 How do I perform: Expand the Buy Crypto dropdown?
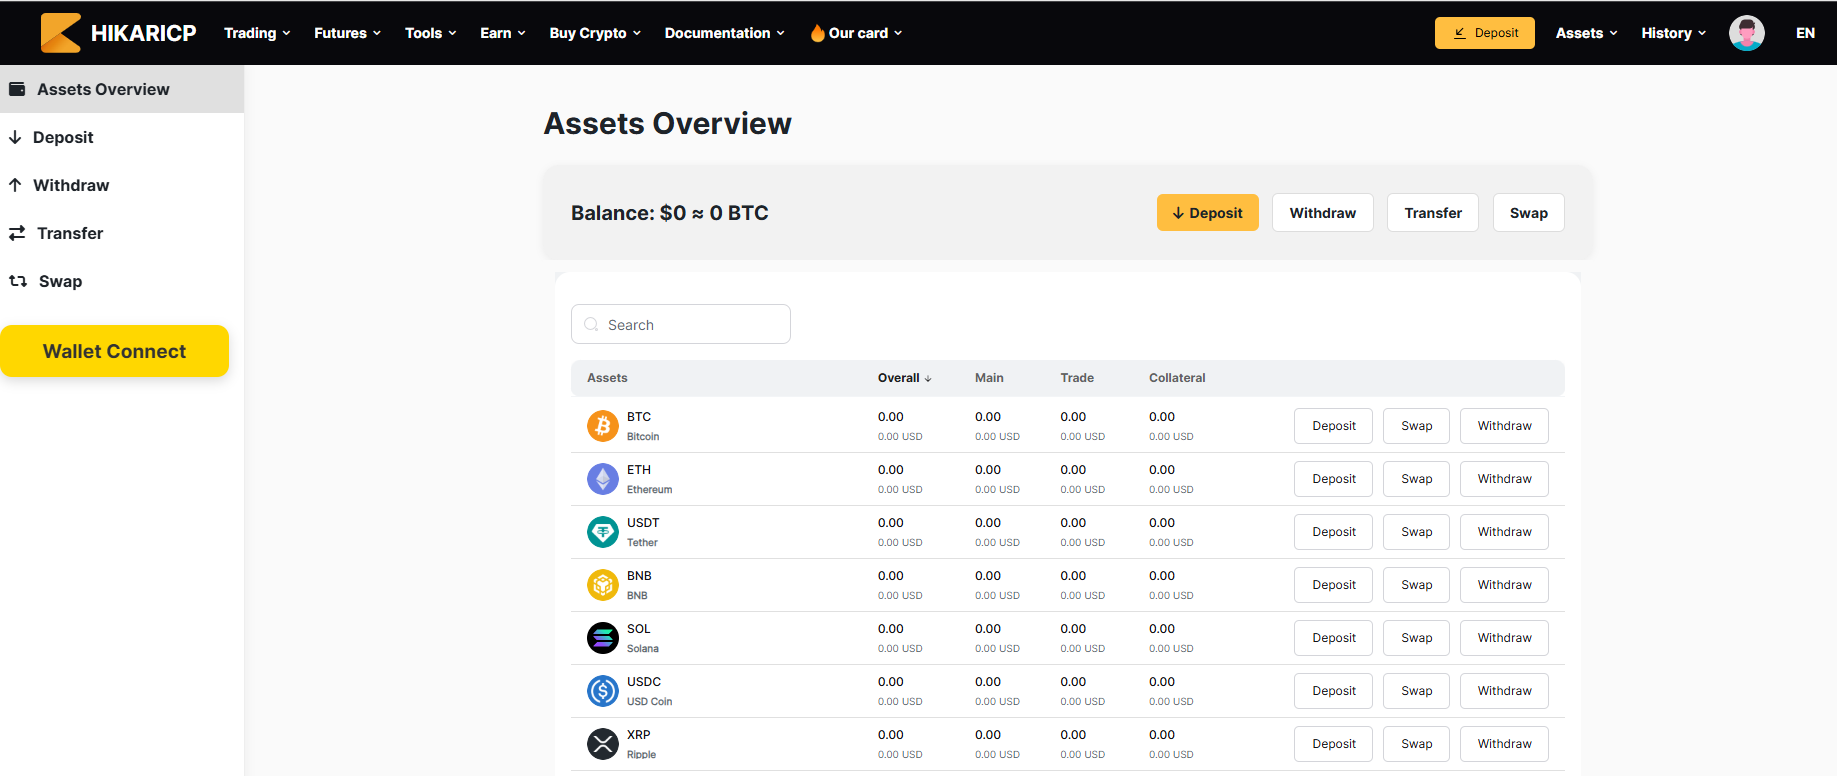pyautogui.click(x=595, y=33)
